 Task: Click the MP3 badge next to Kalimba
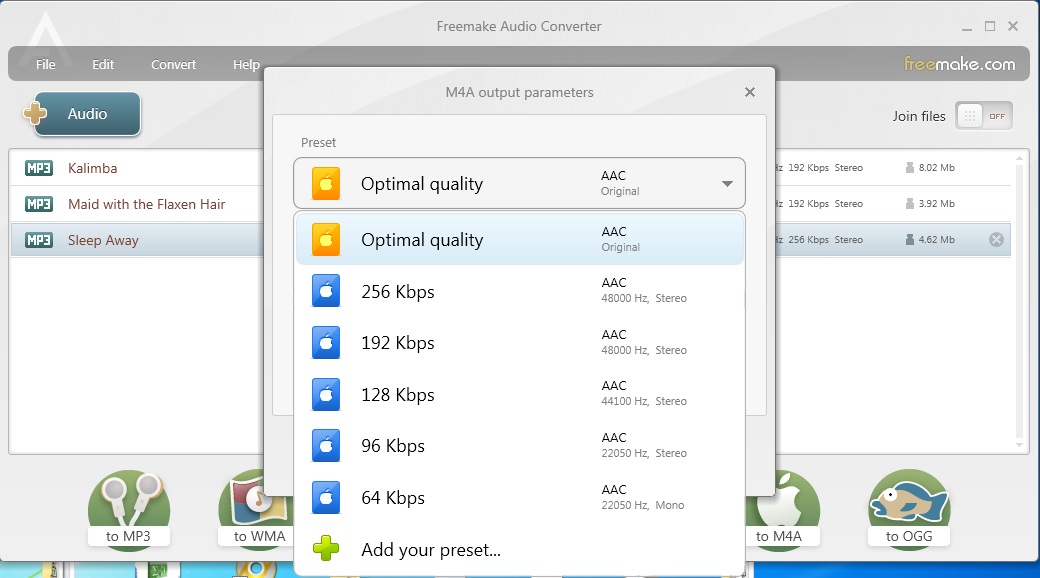(38, 168)
